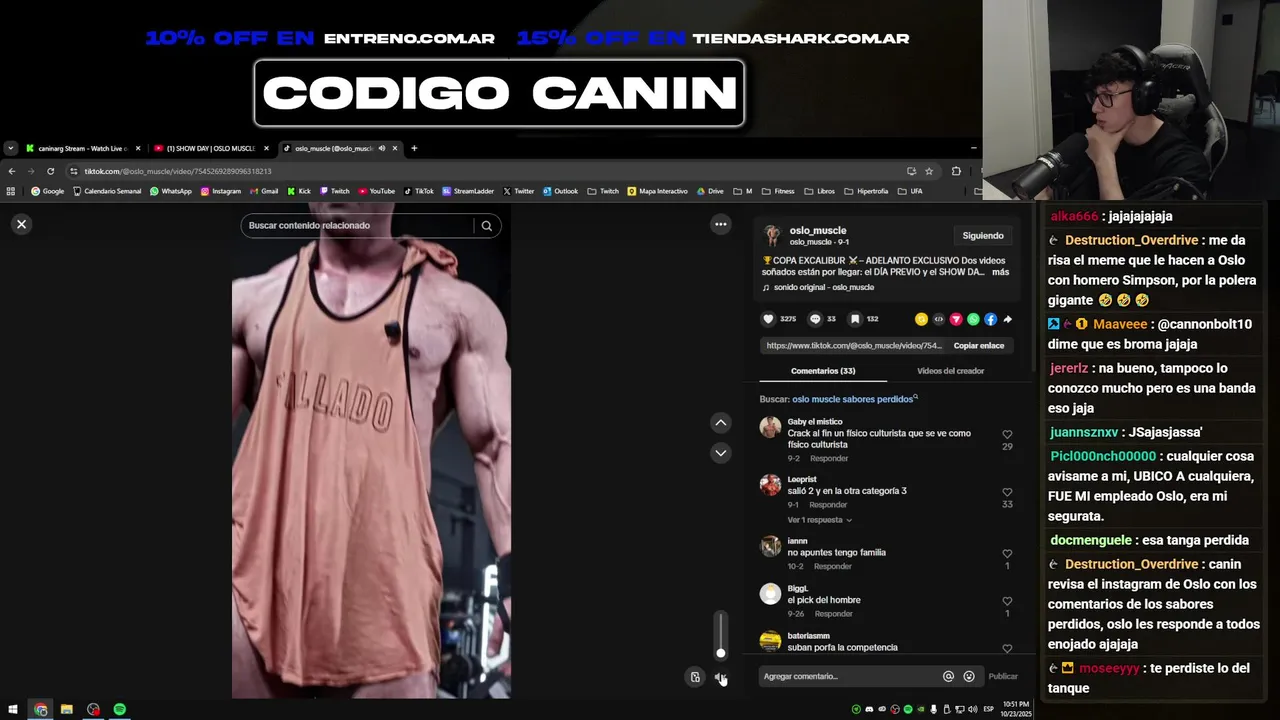This screenshot has width=1280, height=720.
Task: Close the oslo_muscle TikTok browser tab
Action: 395,148
